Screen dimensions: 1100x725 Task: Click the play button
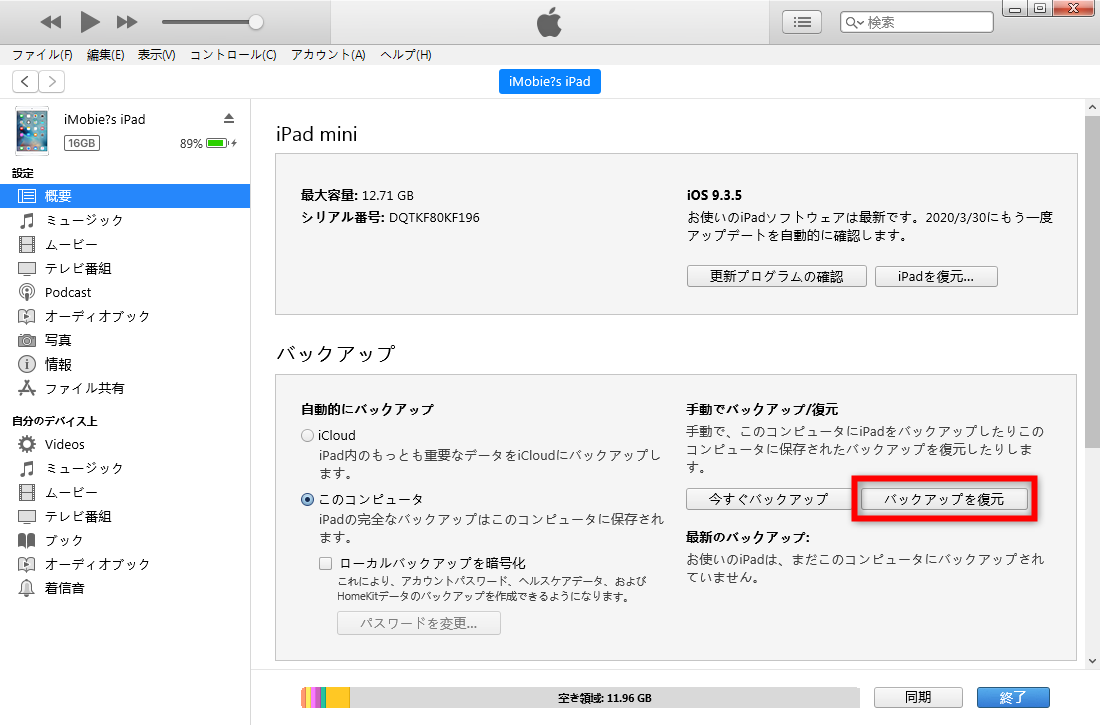pos(89,22)
